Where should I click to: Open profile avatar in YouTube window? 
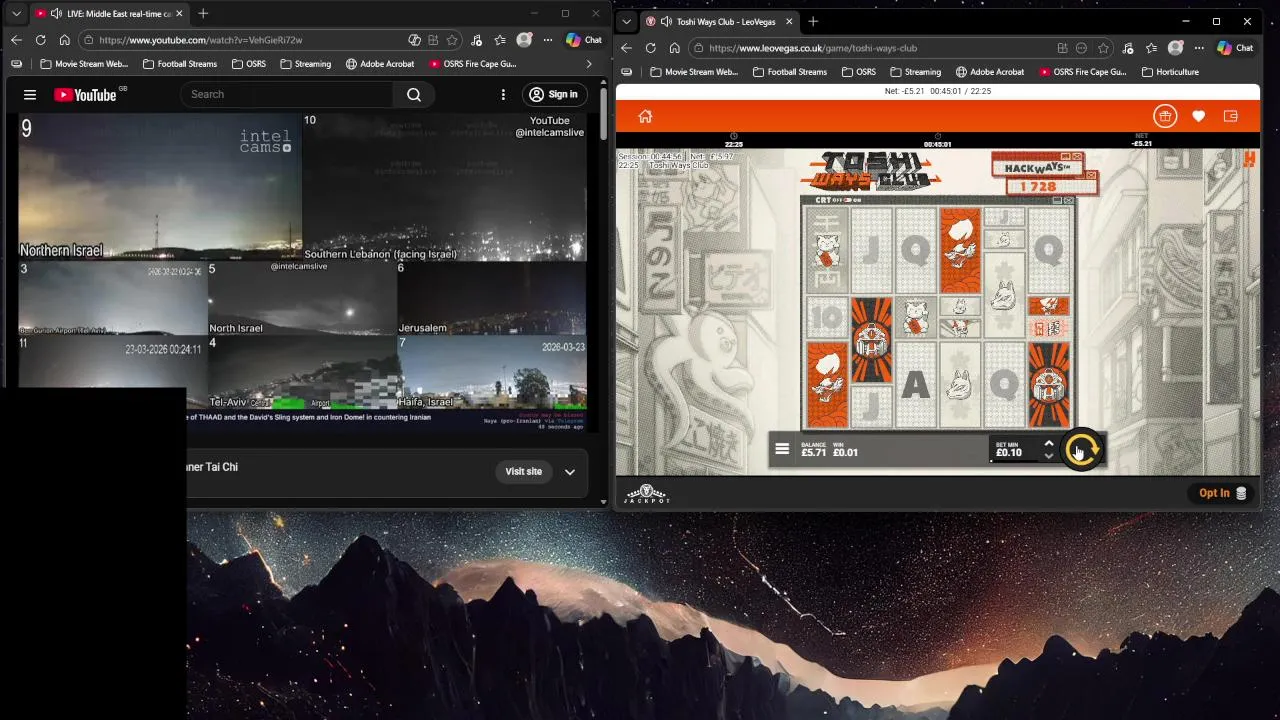pyautogui.click(x=524, y=40)
